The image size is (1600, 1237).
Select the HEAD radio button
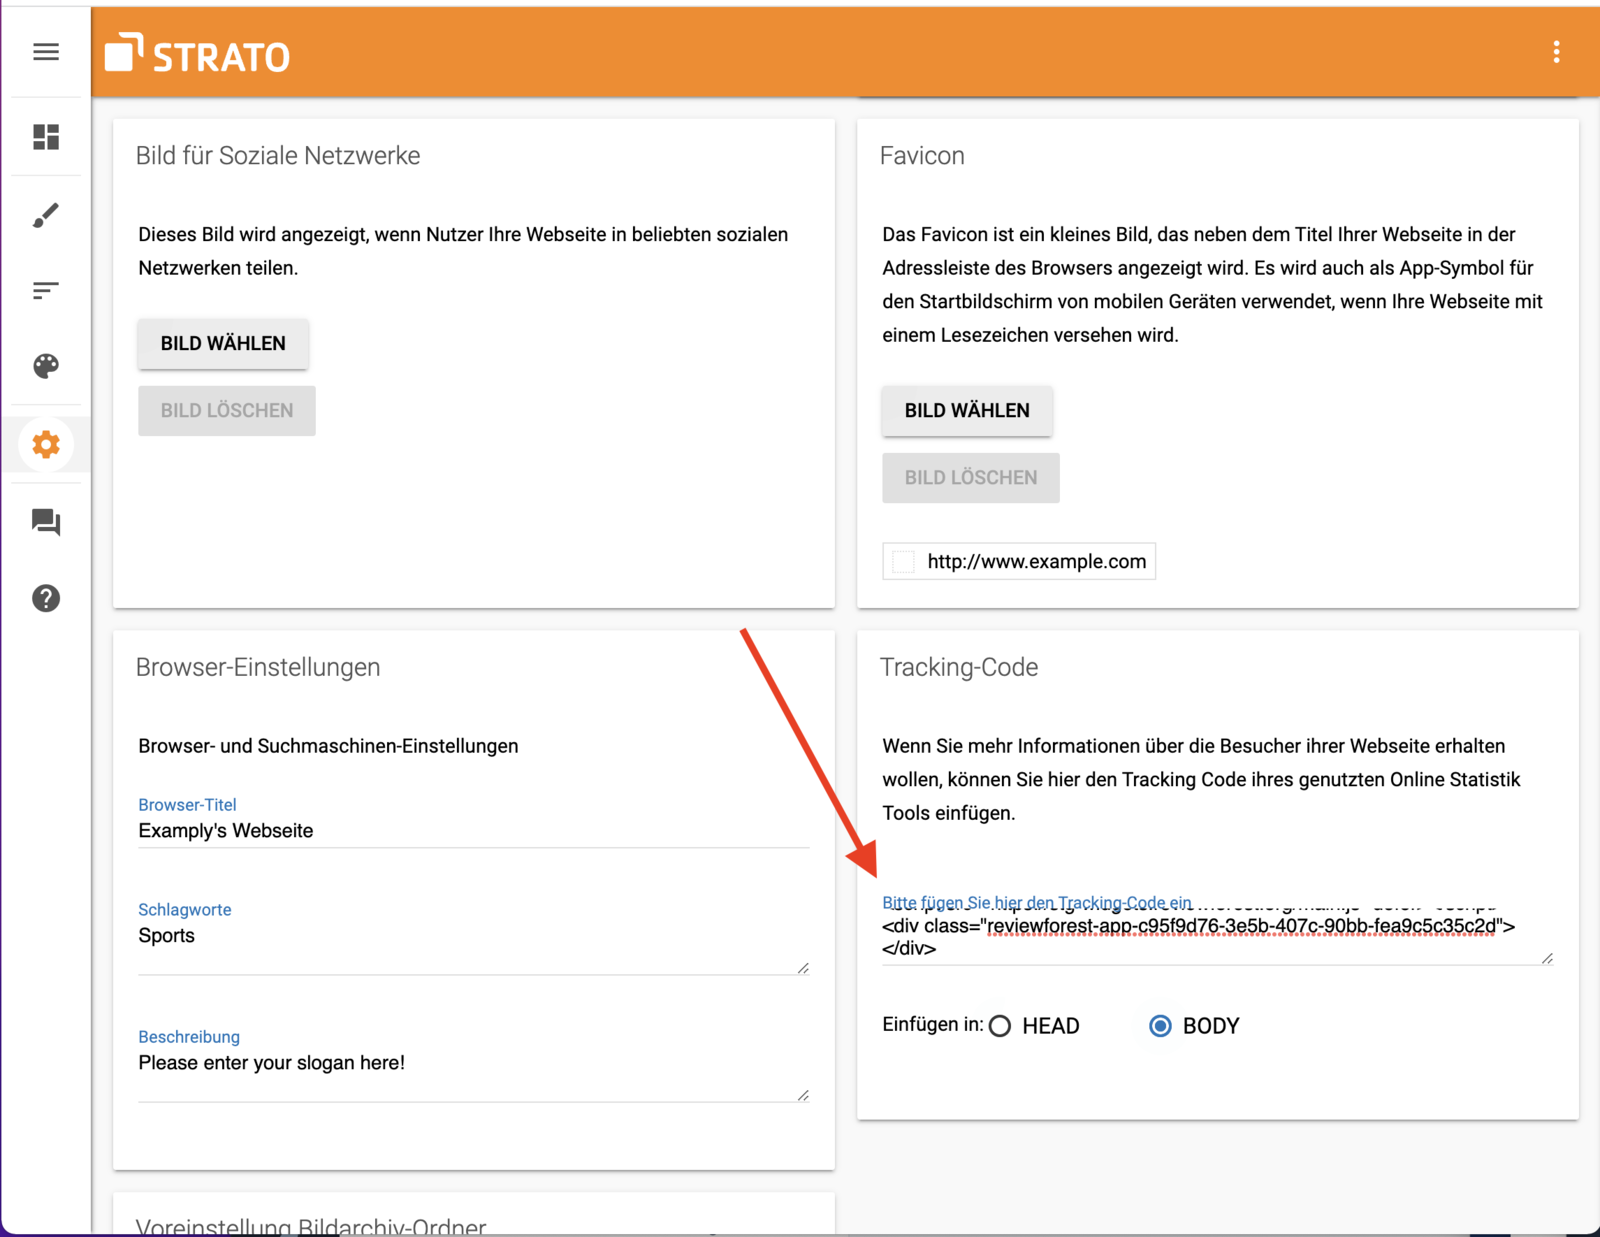pyautogui.click(x=1000, y=1026)
